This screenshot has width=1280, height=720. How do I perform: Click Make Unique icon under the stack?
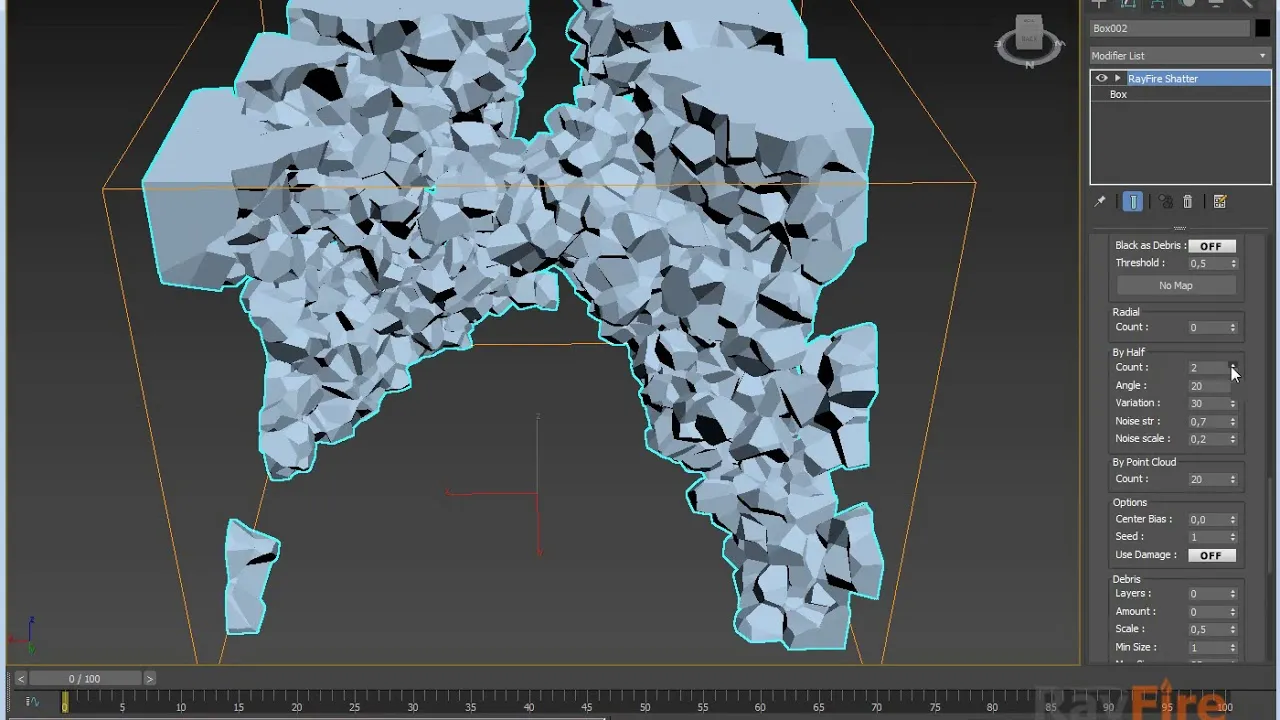click(x=1166, y=202)
